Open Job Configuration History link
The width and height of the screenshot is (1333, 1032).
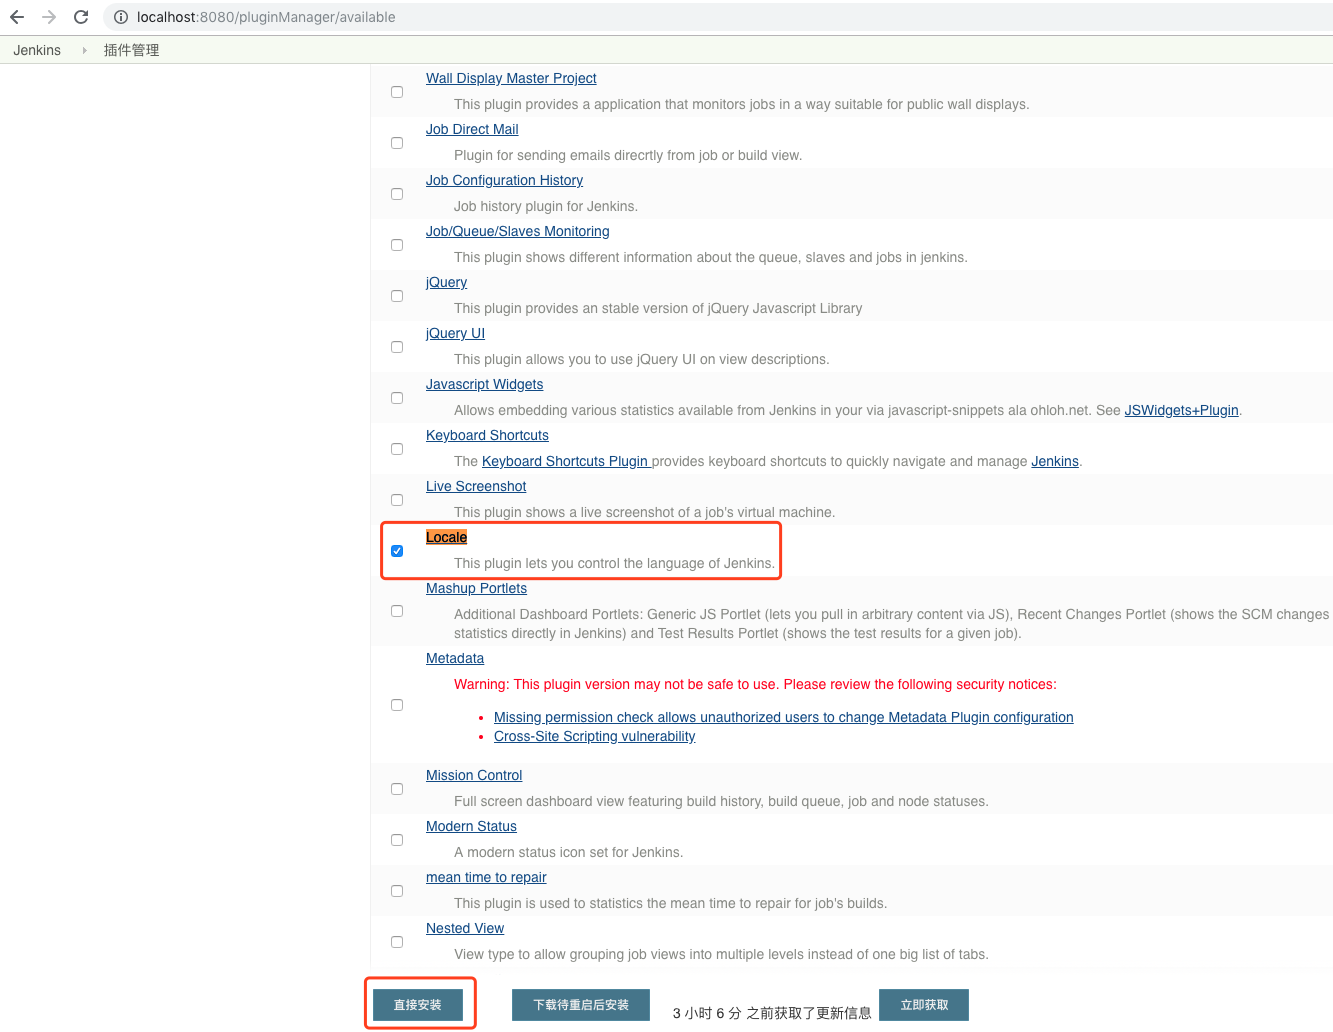504,180
